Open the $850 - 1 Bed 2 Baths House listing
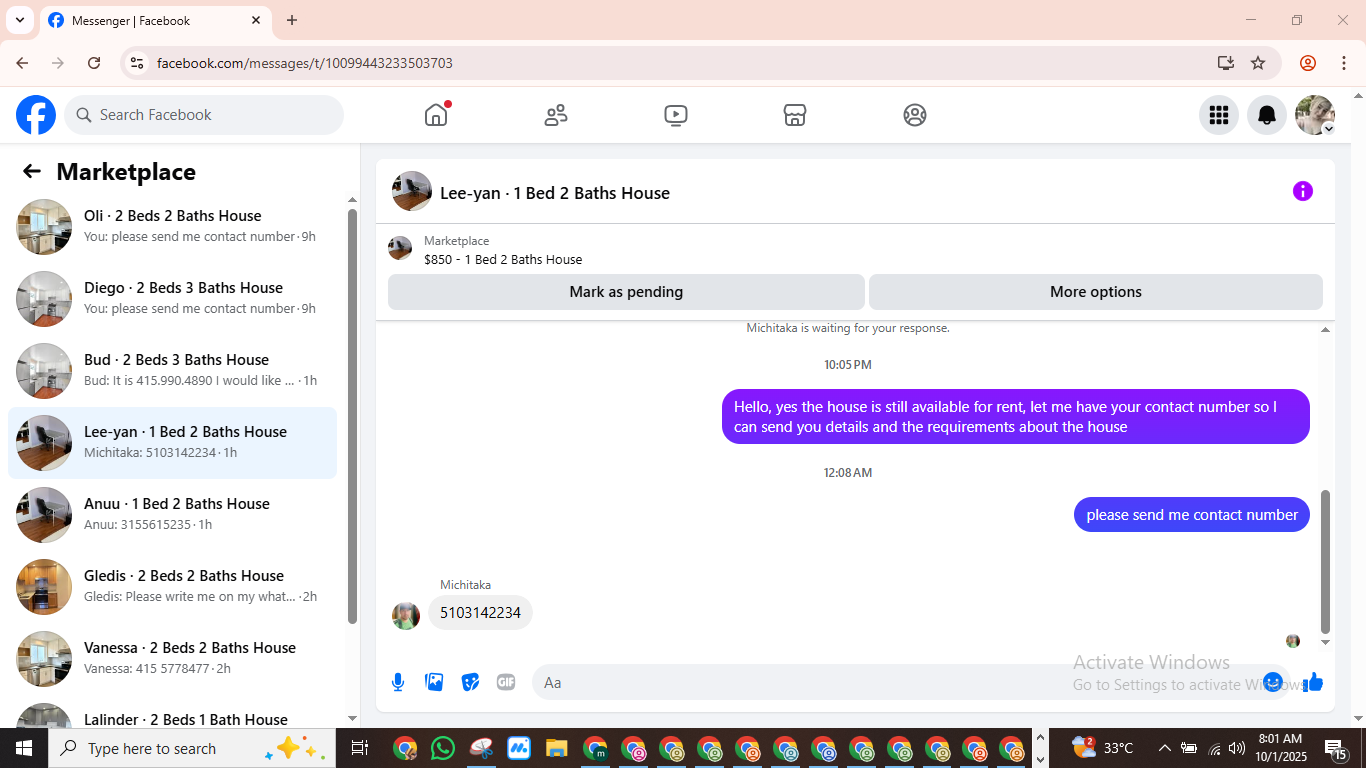This screenshot has width=1366, height=768. point(503,259)
